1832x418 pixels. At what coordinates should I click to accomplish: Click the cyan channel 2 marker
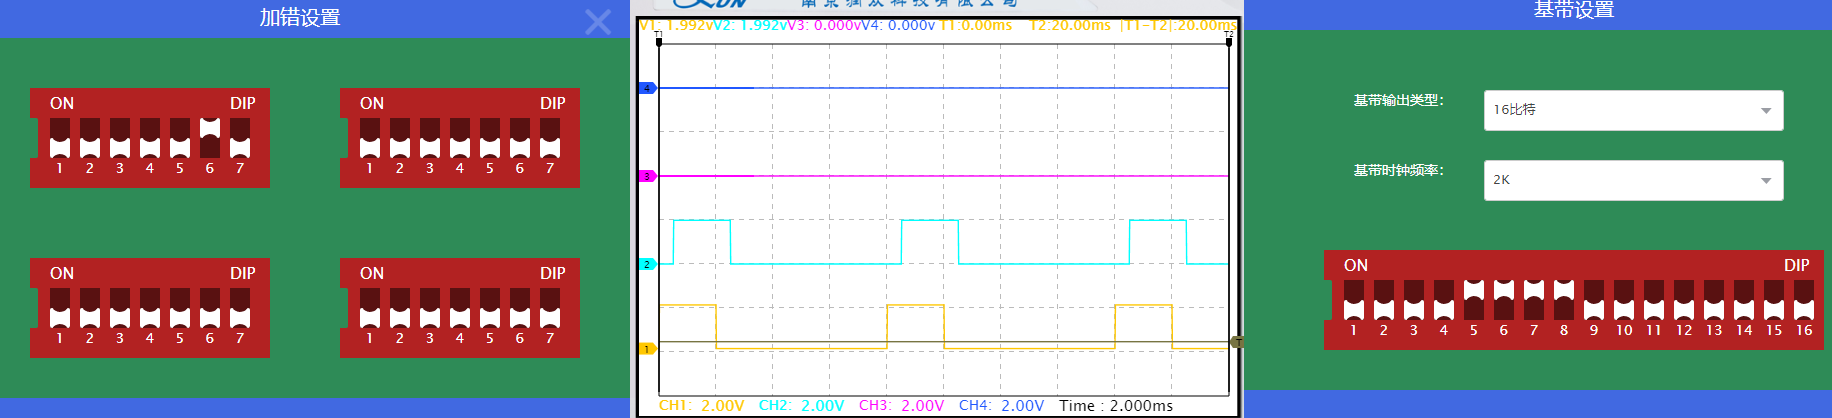pos(647,264)
